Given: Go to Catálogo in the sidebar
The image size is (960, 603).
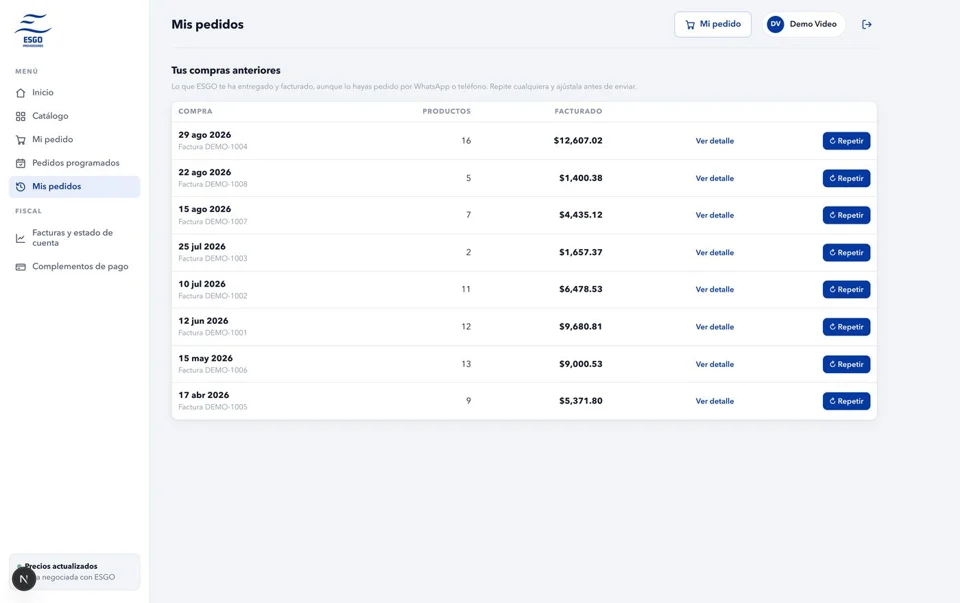Looking at the screenshot, I should point(74,116).
